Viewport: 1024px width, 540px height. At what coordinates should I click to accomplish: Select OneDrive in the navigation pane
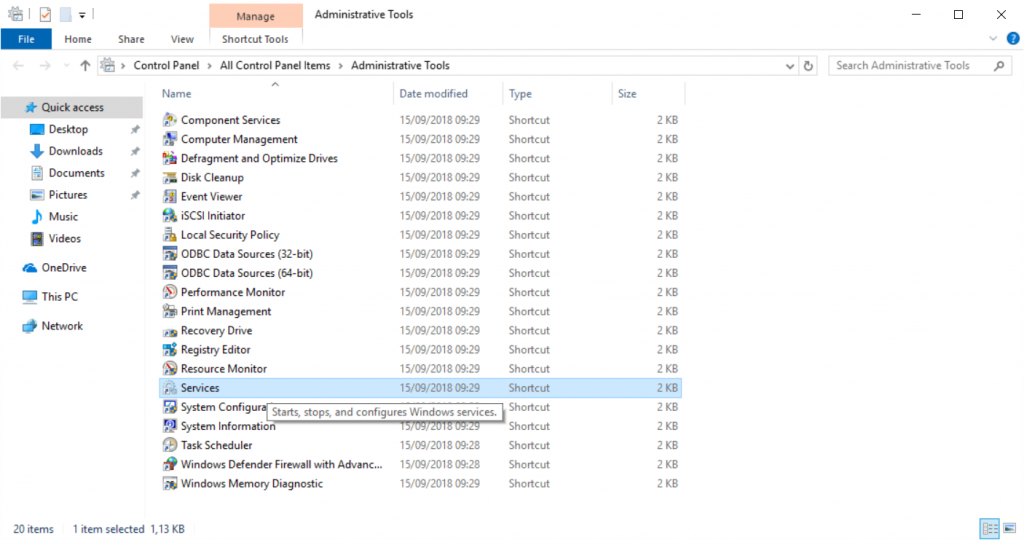click(x=63, y=268)
